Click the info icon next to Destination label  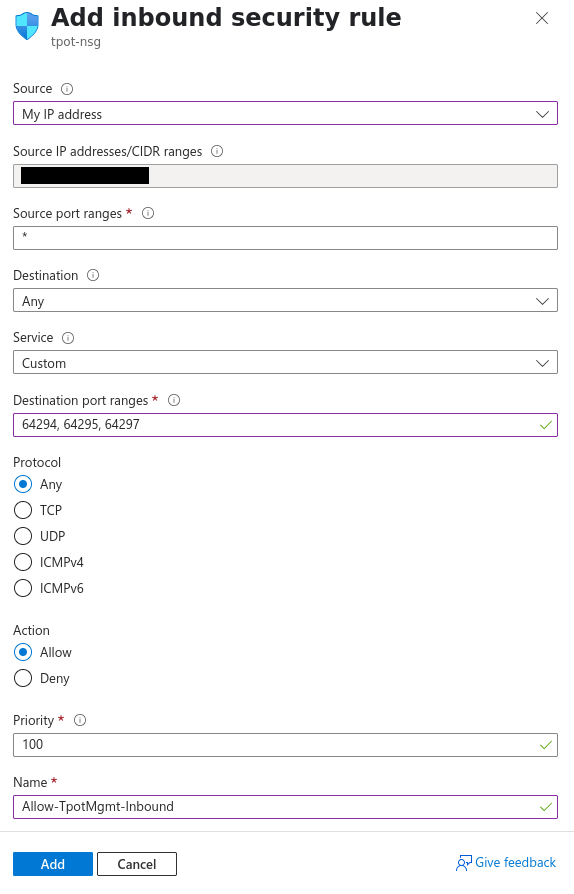[x=93, y=275]
